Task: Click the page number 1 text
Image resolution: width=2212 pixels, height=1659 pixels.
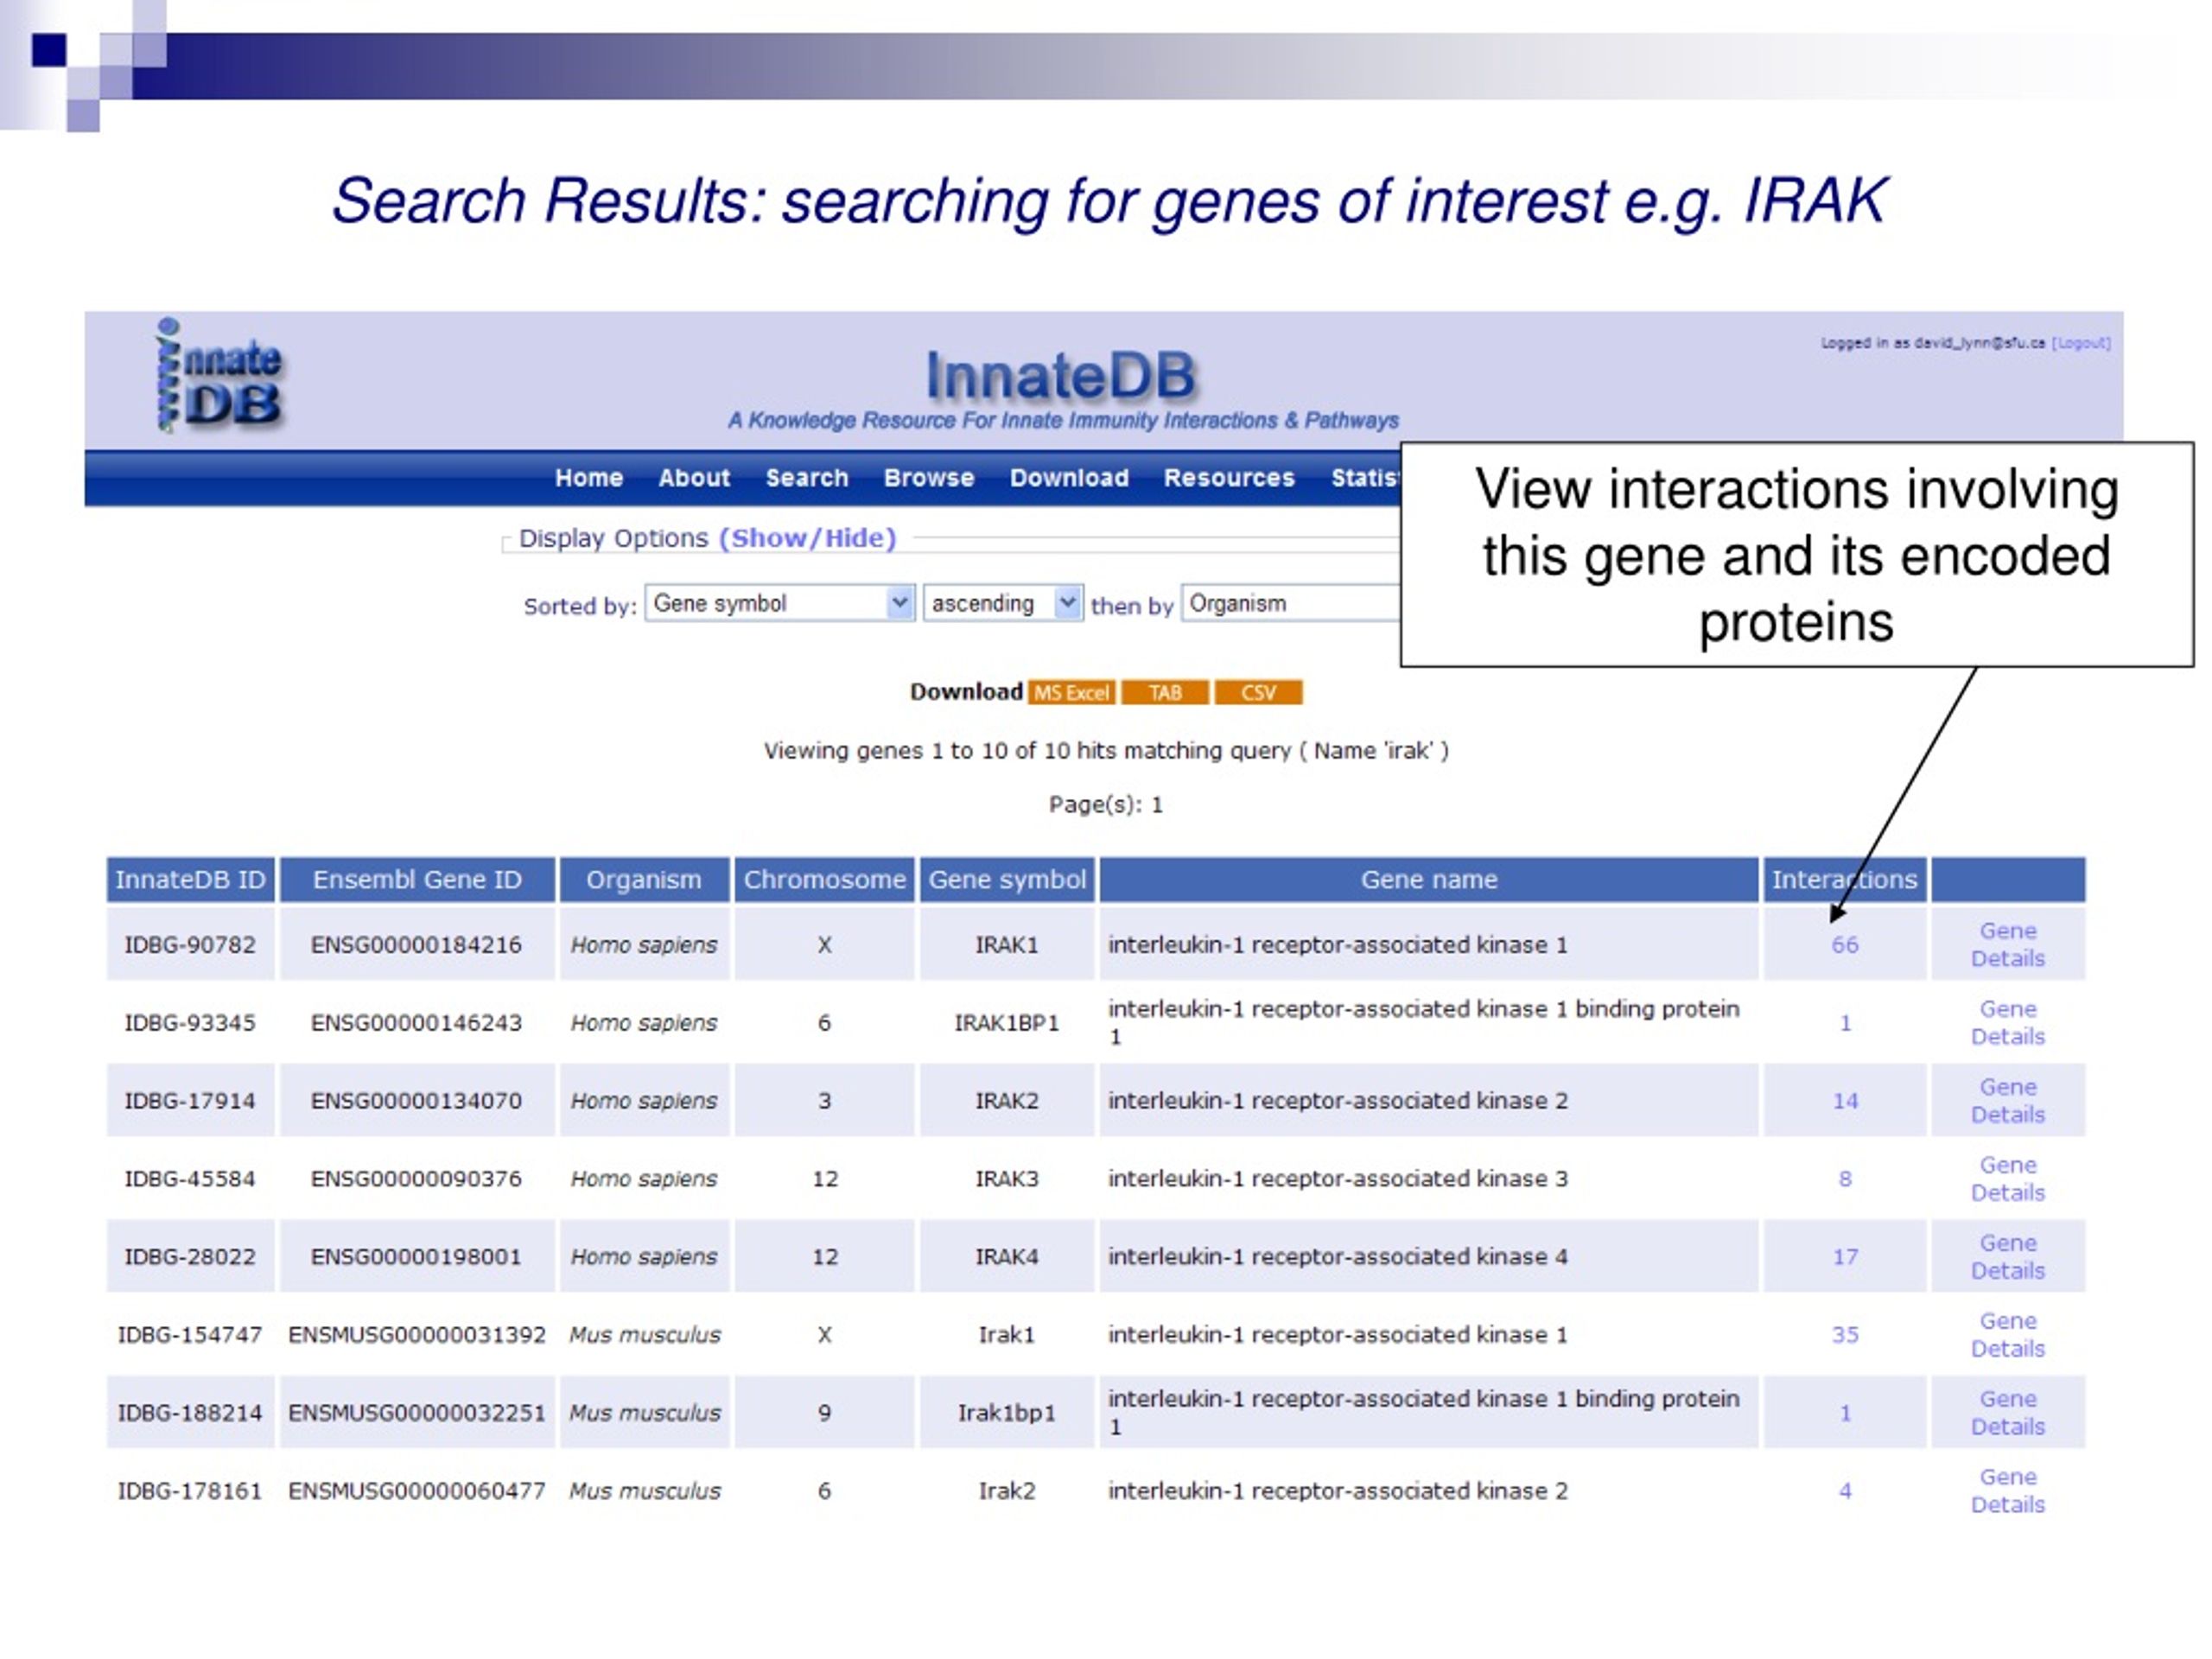Action: [x=1157, y=805]
